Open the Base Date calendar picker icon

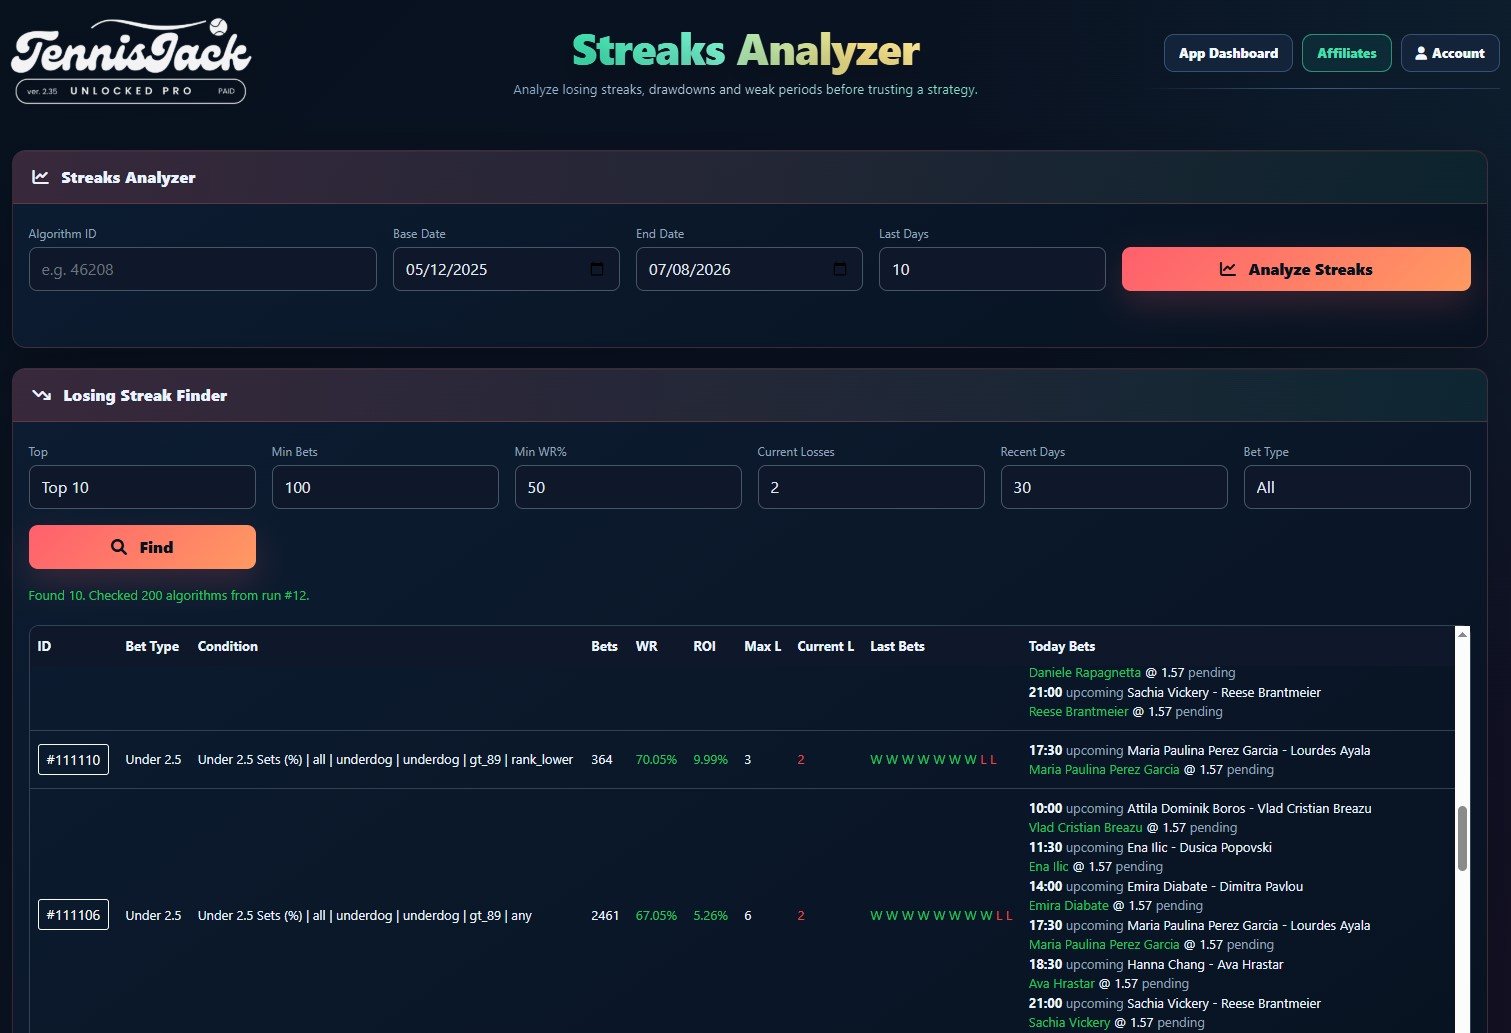597,269
